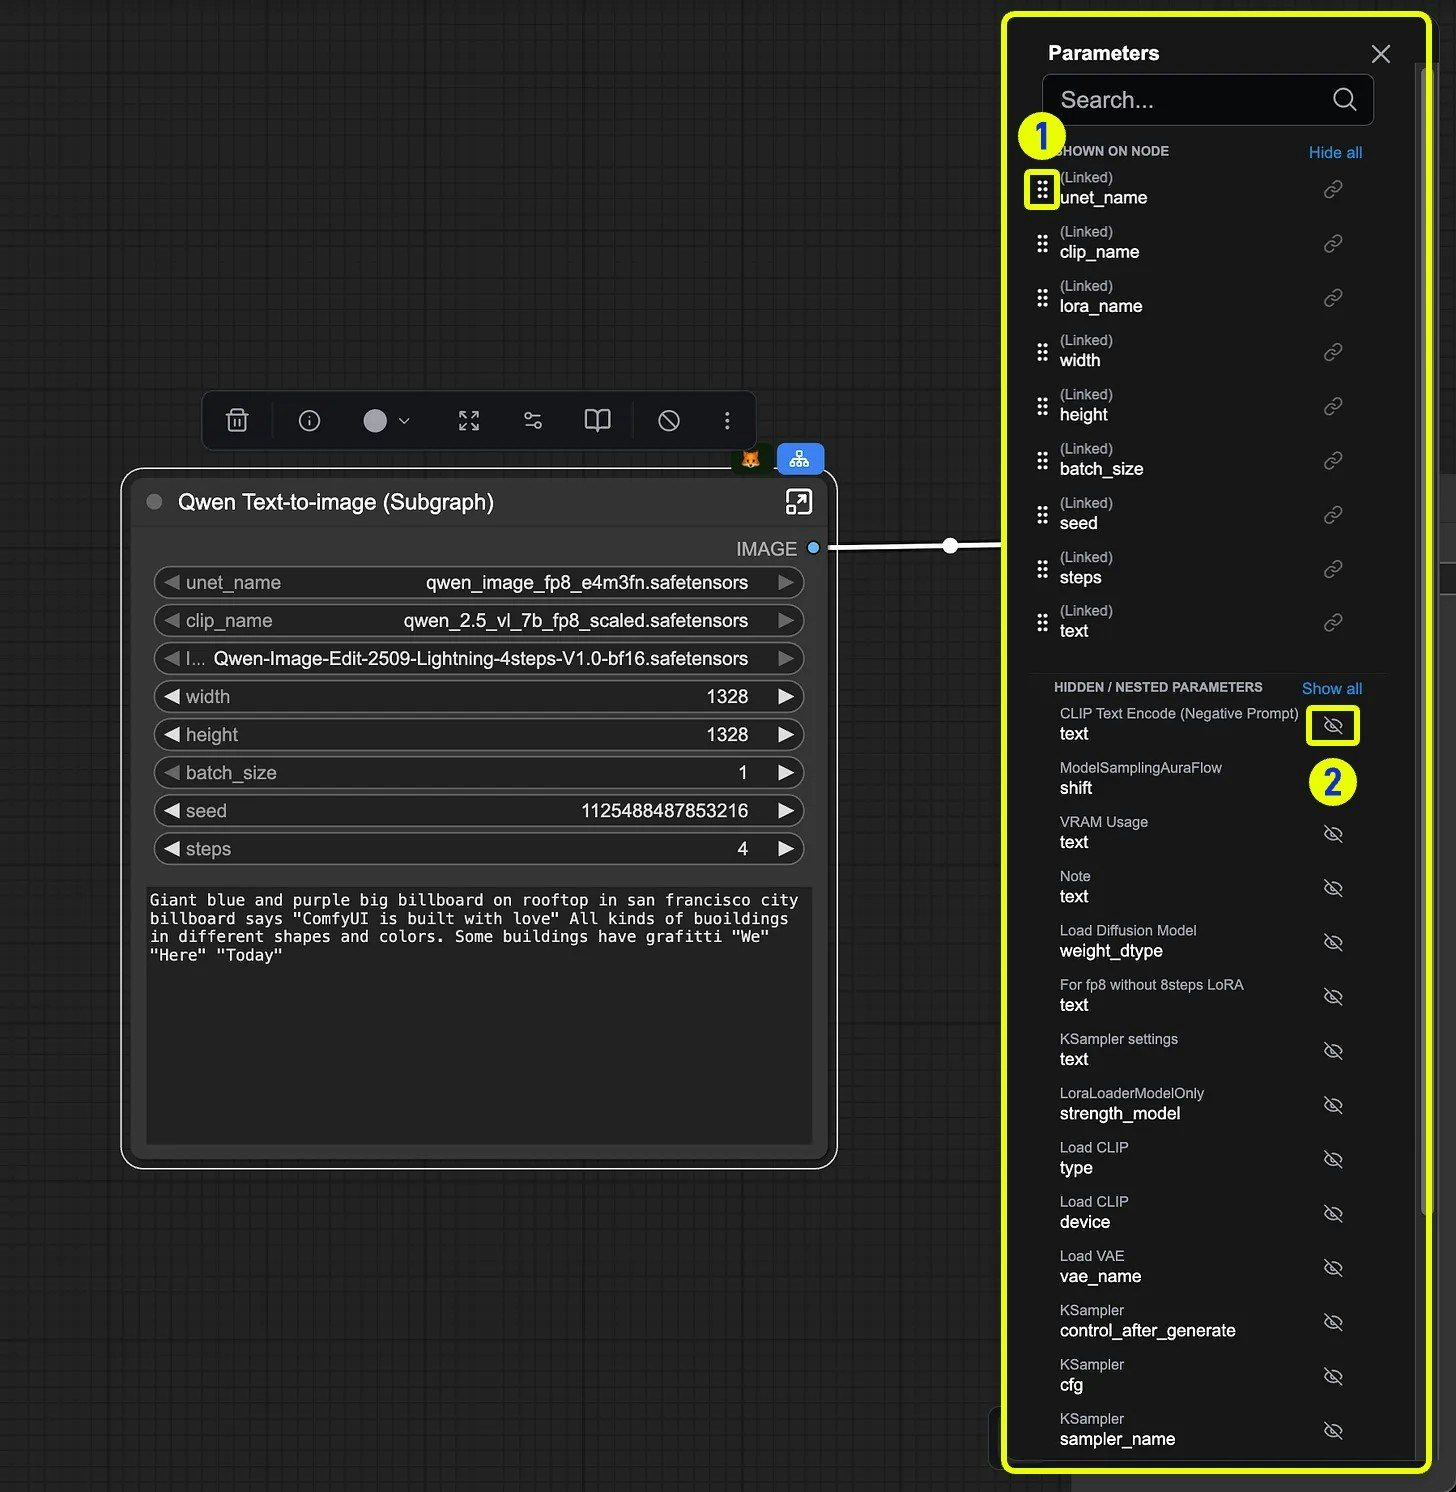Bypass the node using the prohibit icon

(668, 420)
